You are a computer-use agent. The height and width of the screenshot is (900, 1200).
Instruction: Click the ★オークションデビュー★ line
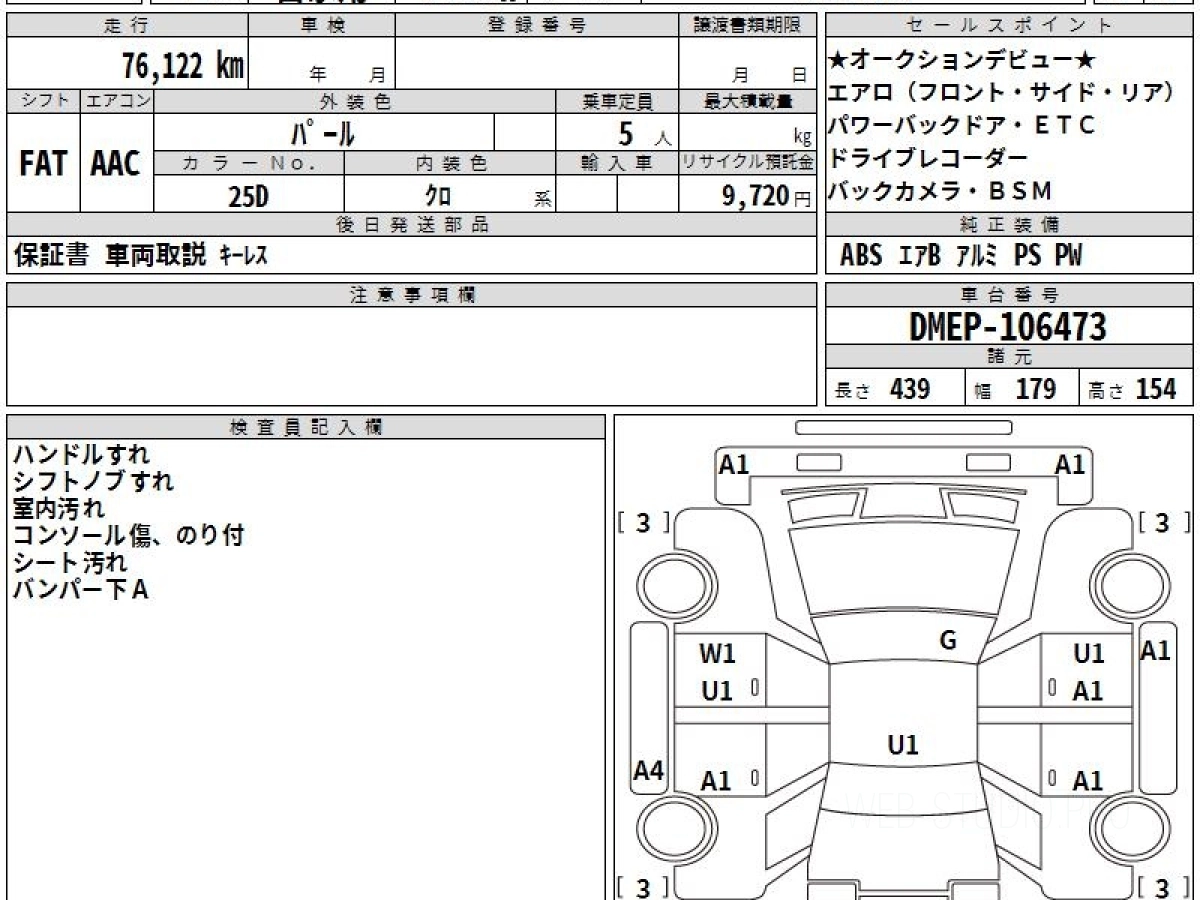coord(963,59)
